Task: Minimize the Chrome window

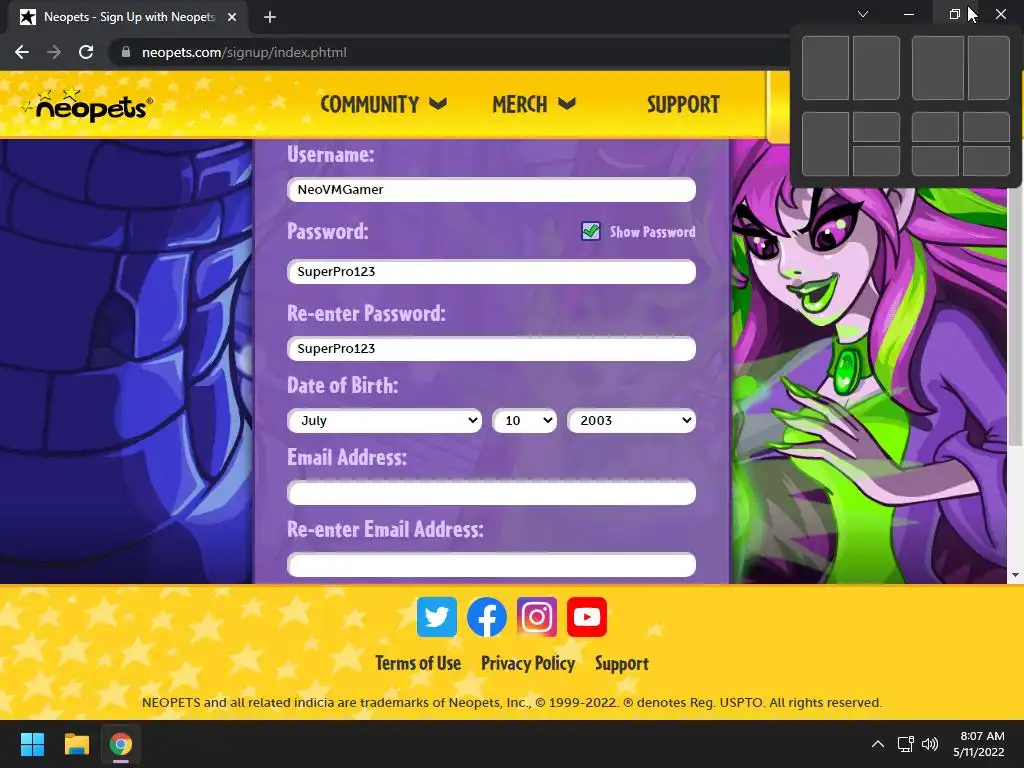Action: [908, 14]
